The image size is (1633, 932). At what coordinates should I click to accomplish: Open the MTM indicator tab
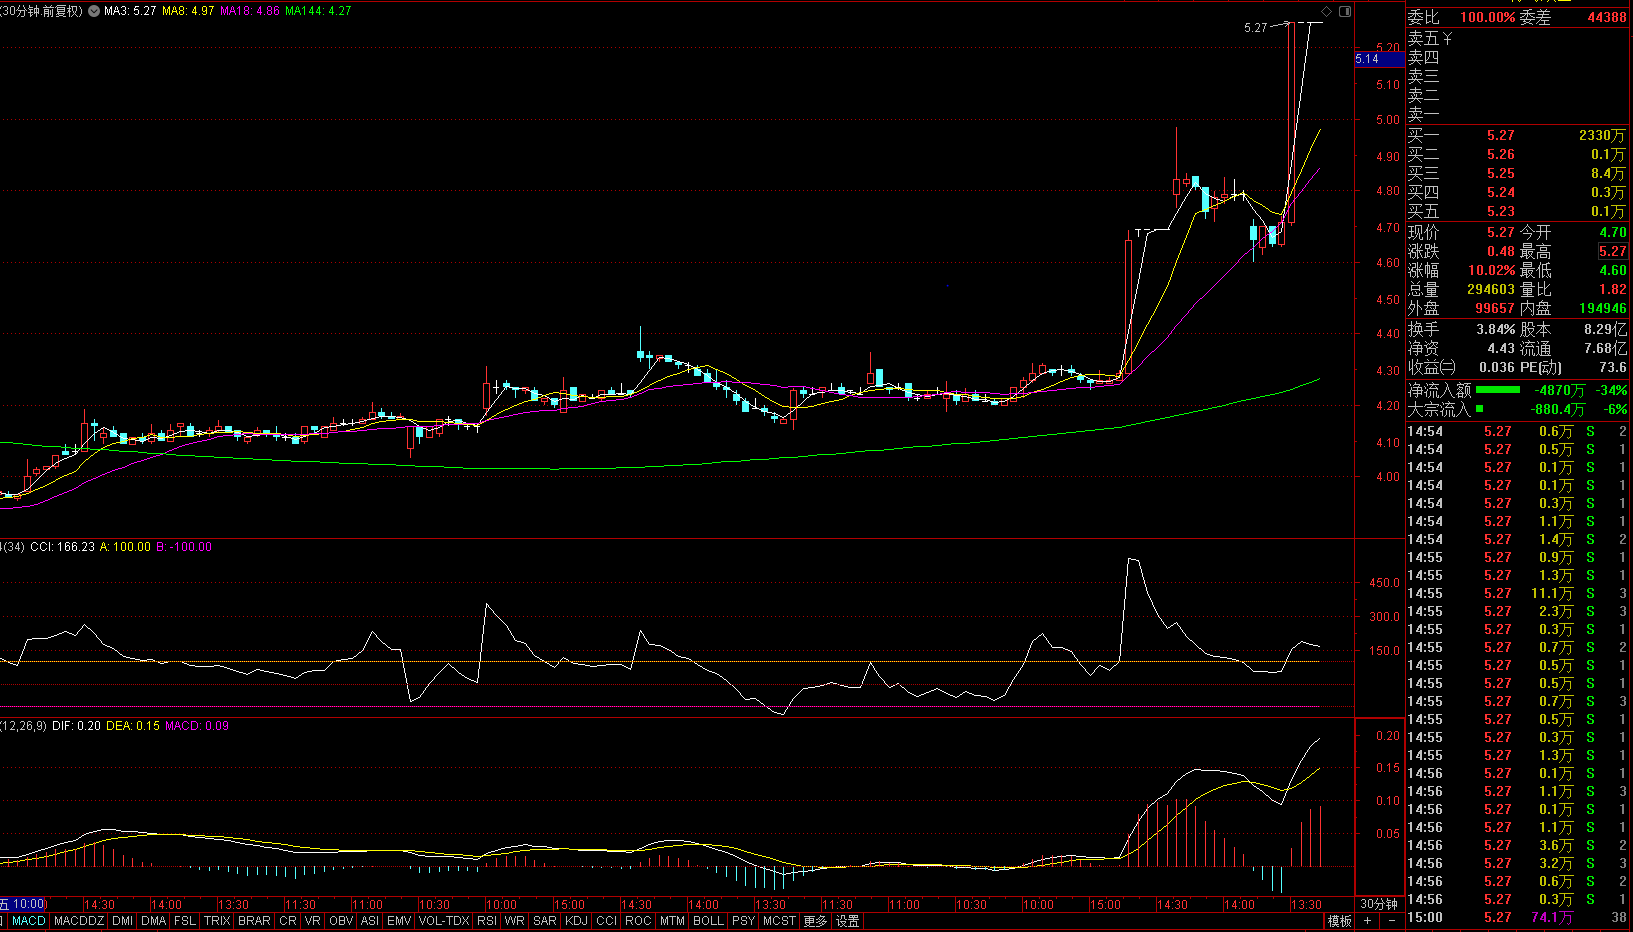coord(672,921)
